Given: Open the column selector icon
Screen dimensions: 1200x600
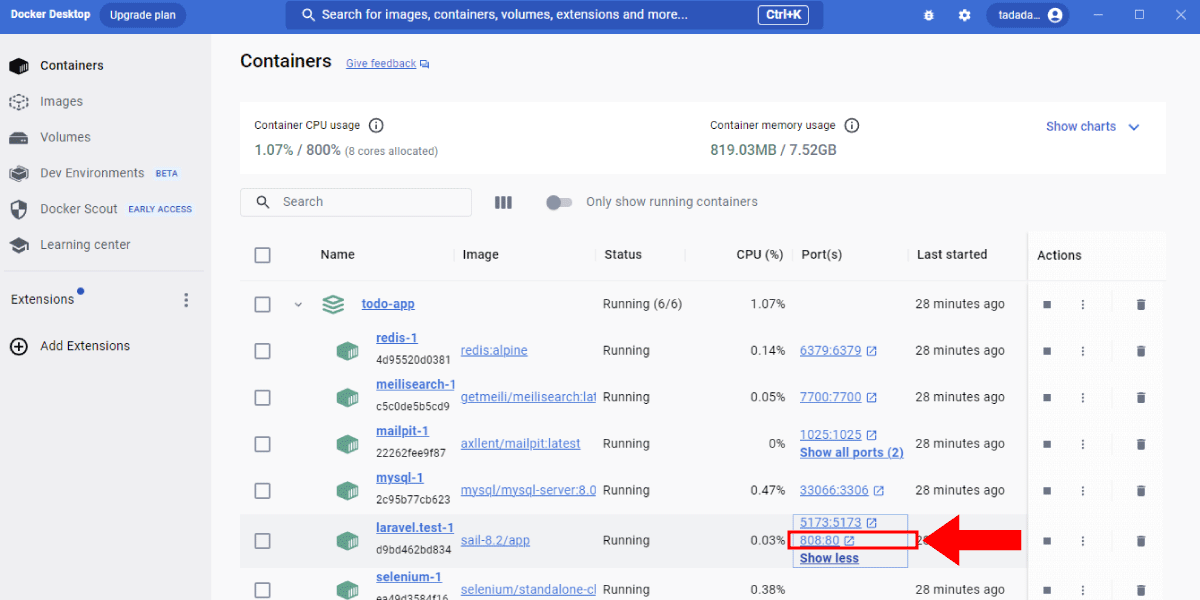Looking at the screenshot, I should (503, 202).
